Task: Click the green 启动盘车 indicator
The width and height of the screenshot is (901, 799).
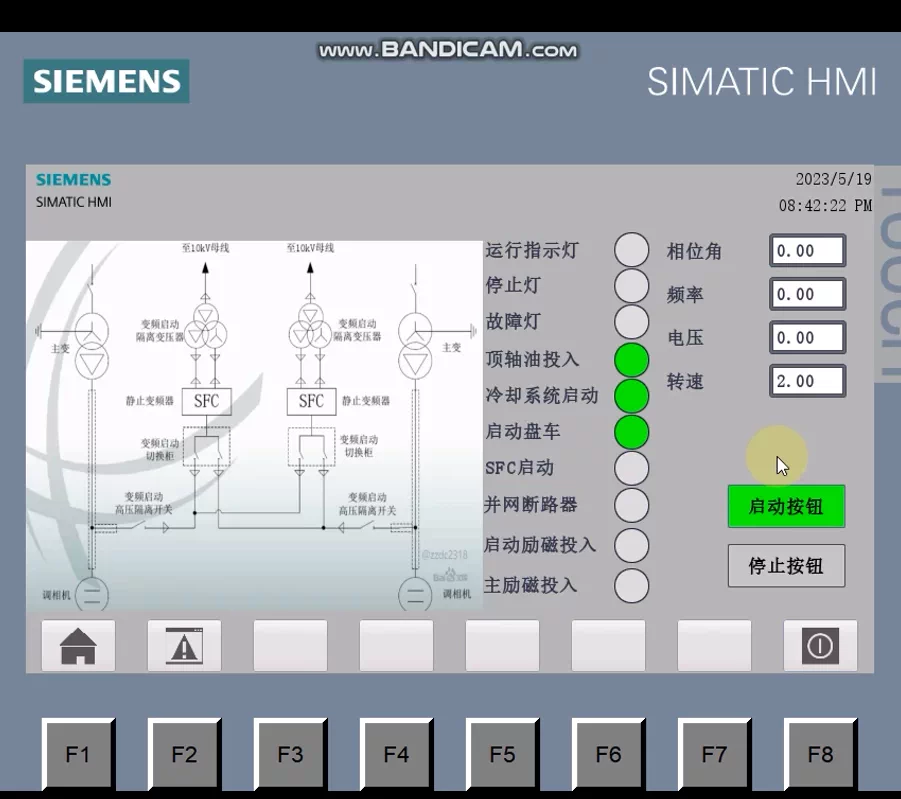Action: click(x=632, y=432)
